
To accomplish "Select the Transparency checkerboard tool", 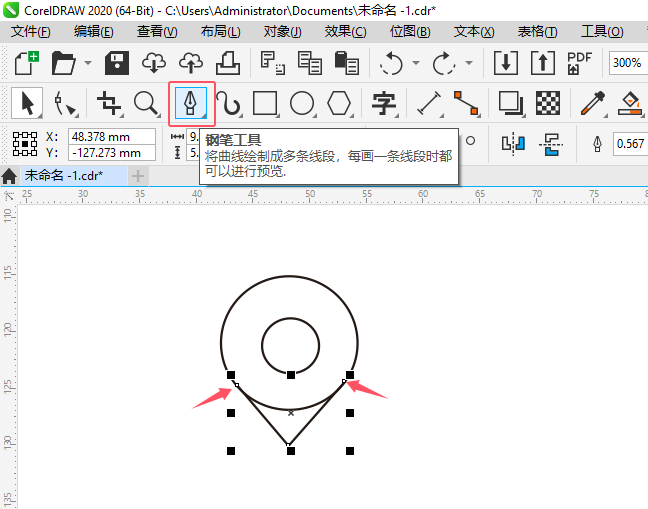I will pyautogui.click(x=548, y=103).
